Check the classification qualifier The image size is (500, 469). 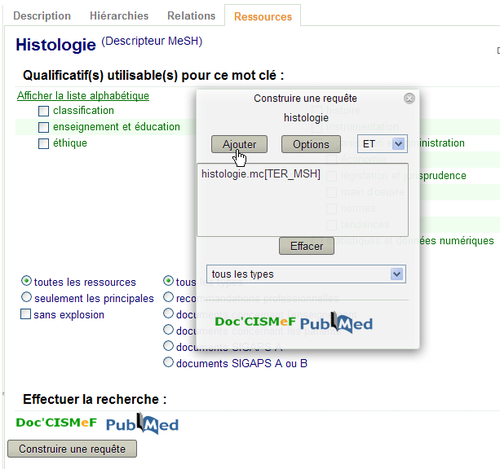pos(43,111)
